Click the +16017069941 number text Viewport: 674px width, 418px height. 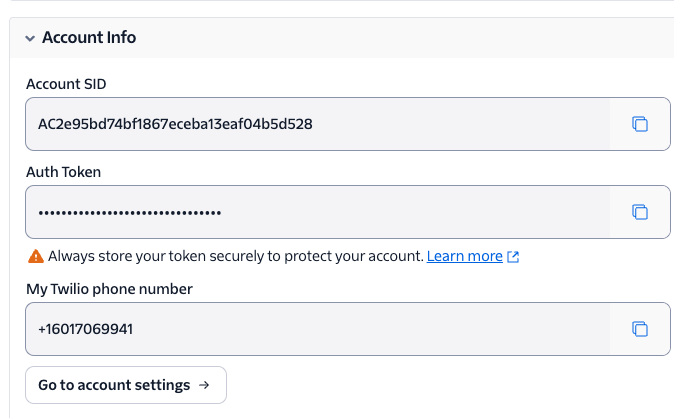point(85,329)
